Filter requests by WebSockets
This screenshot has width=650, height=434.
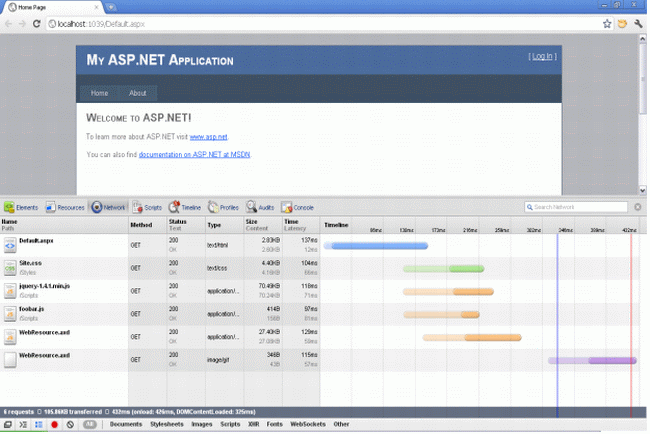pos(308,424)
